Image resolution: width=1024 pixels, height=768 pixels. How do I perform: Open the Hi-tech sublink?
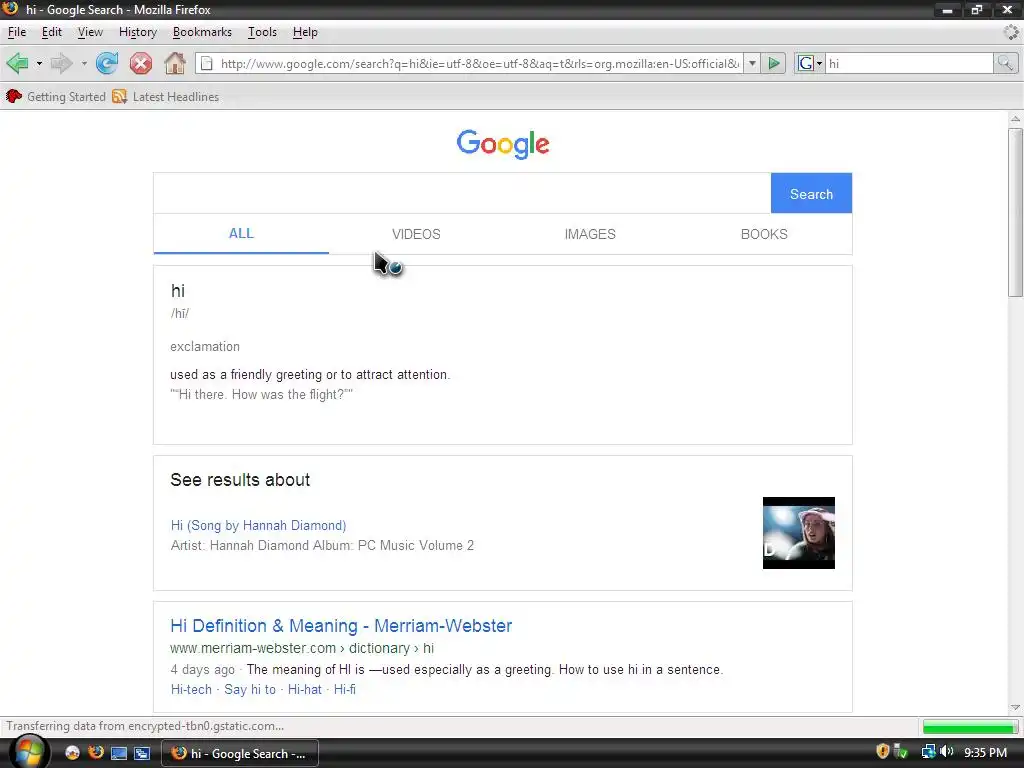coord(191,689)
